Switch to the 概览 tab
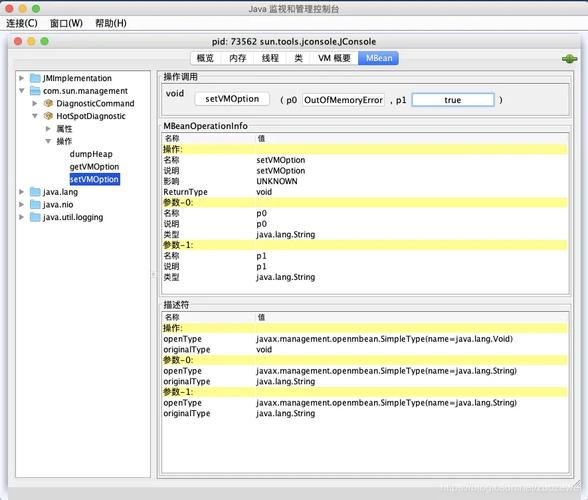Image resolution: width=588 pixels, height=500 pixels. tap(205, 58)
